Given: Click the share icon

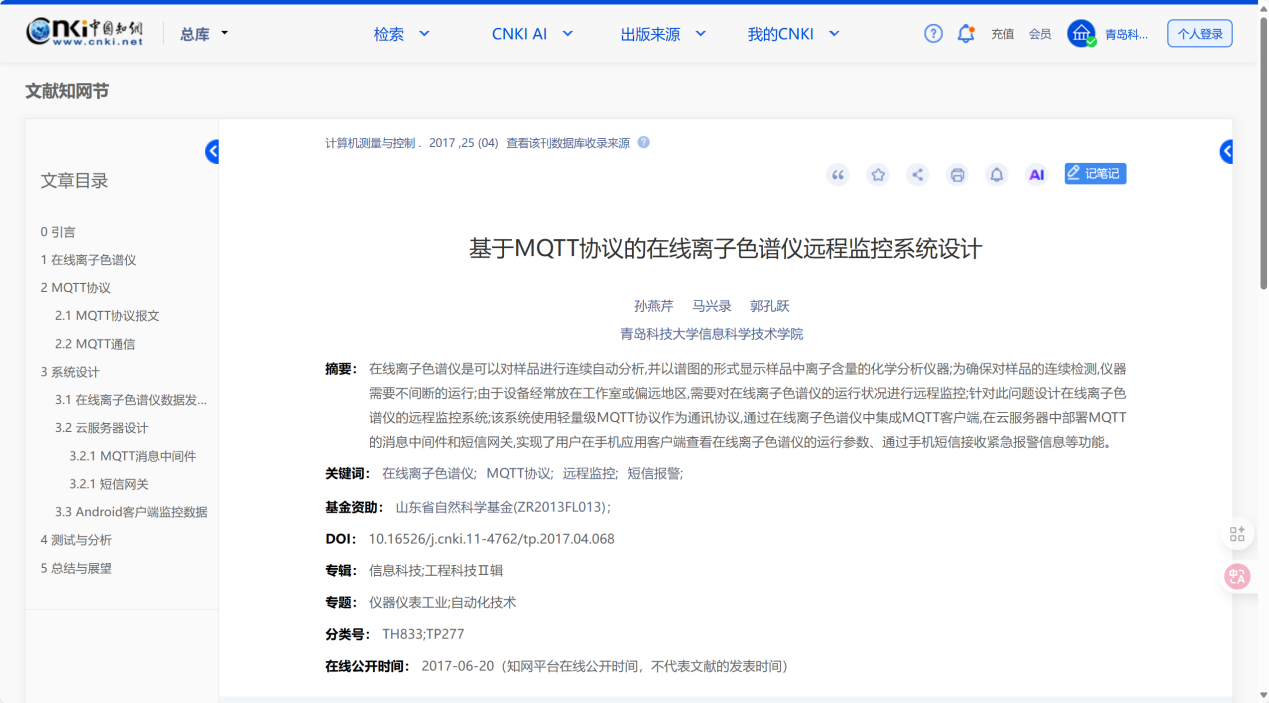Looking at the screenshot, I should [917, 175].
